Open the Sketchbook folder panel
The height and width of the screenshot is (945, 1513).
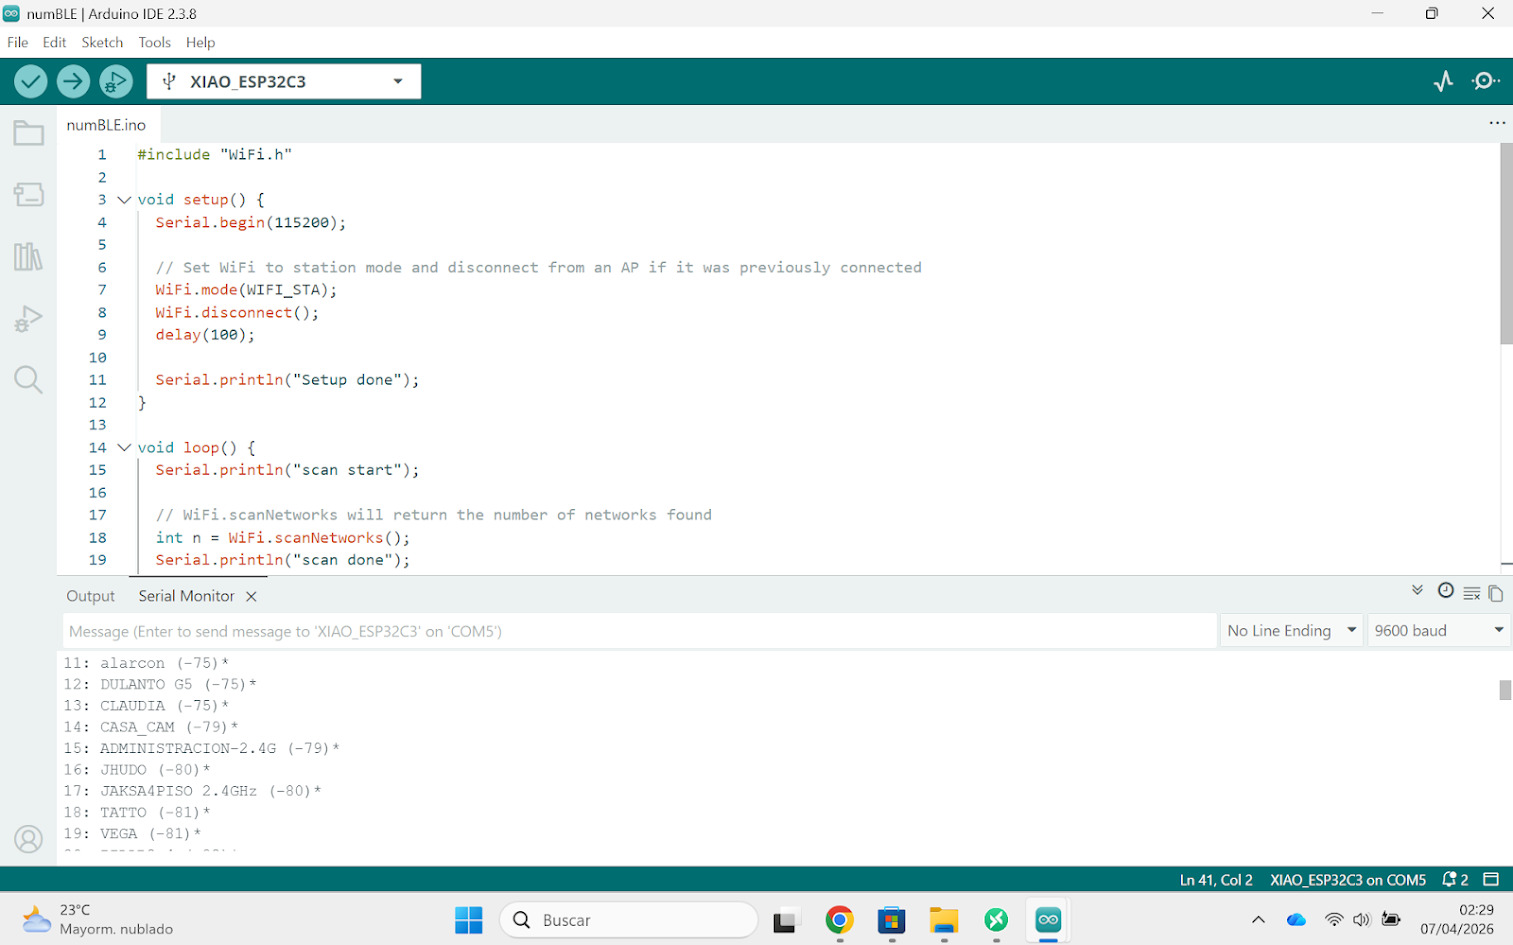point(28,133)
